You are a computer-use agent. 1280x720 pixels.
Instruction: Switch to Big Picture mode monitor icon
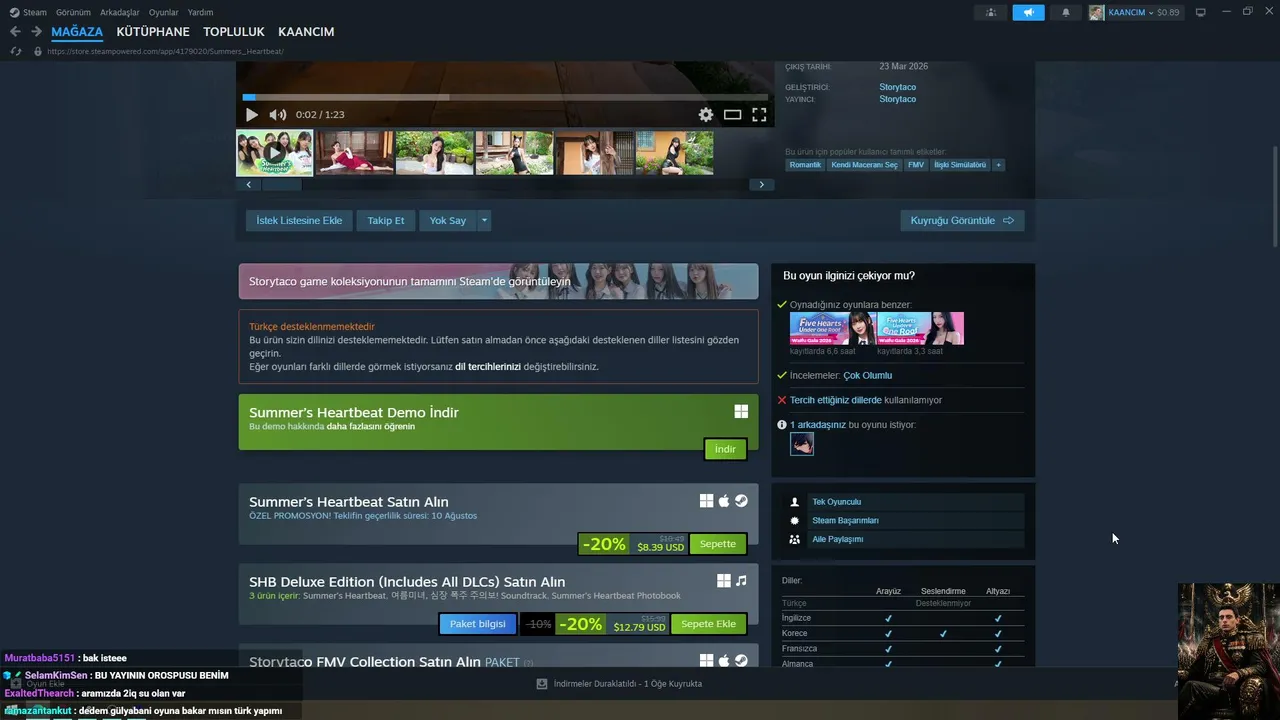click(1201, 12)
